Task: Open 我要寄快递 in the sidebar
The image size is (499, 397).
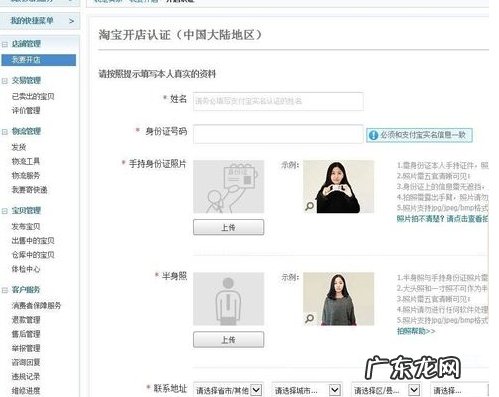Action: coord(29,190)
